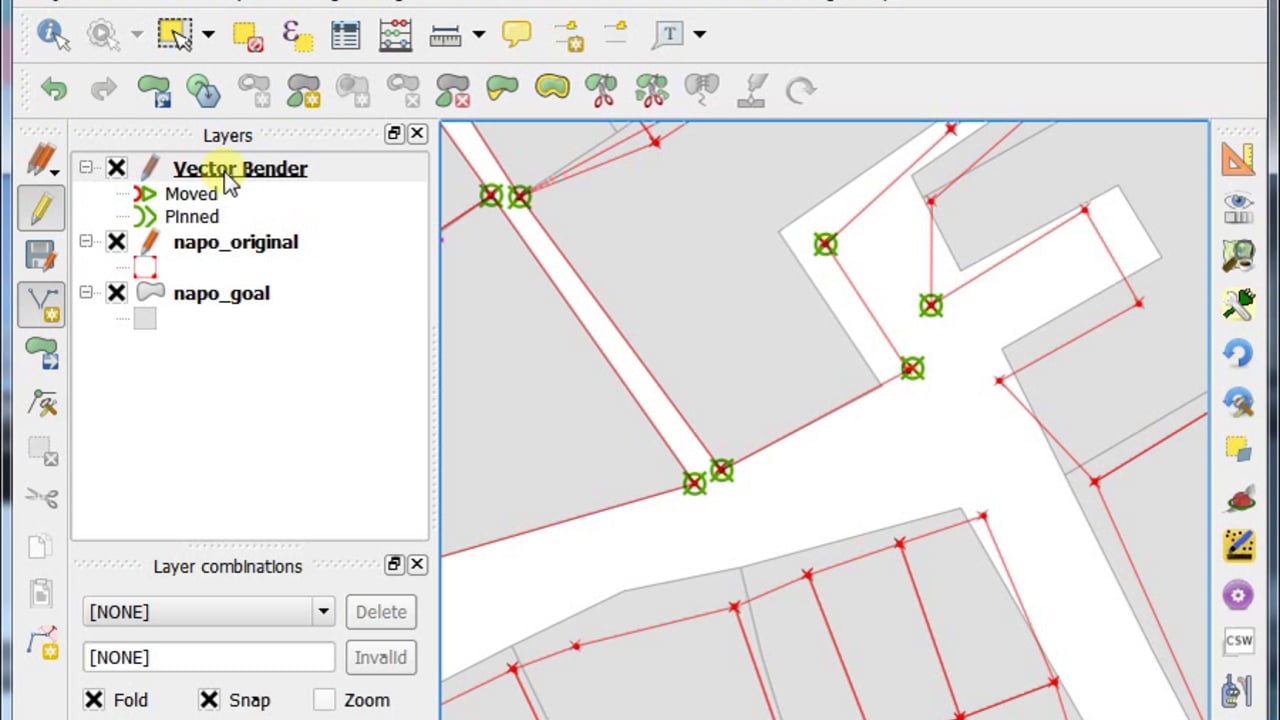Click the Delete button in Layer combinations
The width and height of the screenshot is (1280, 720).
click(x=381, y=612)
